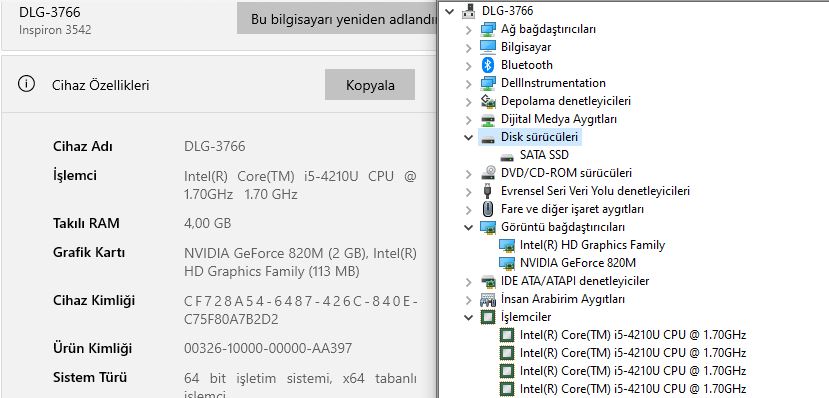Image resolution: width=829 pixels, height=398 pixels.
Task: Collapse the DLG-3766 root node
Action: pyautogui.click(x=449, y=11)
